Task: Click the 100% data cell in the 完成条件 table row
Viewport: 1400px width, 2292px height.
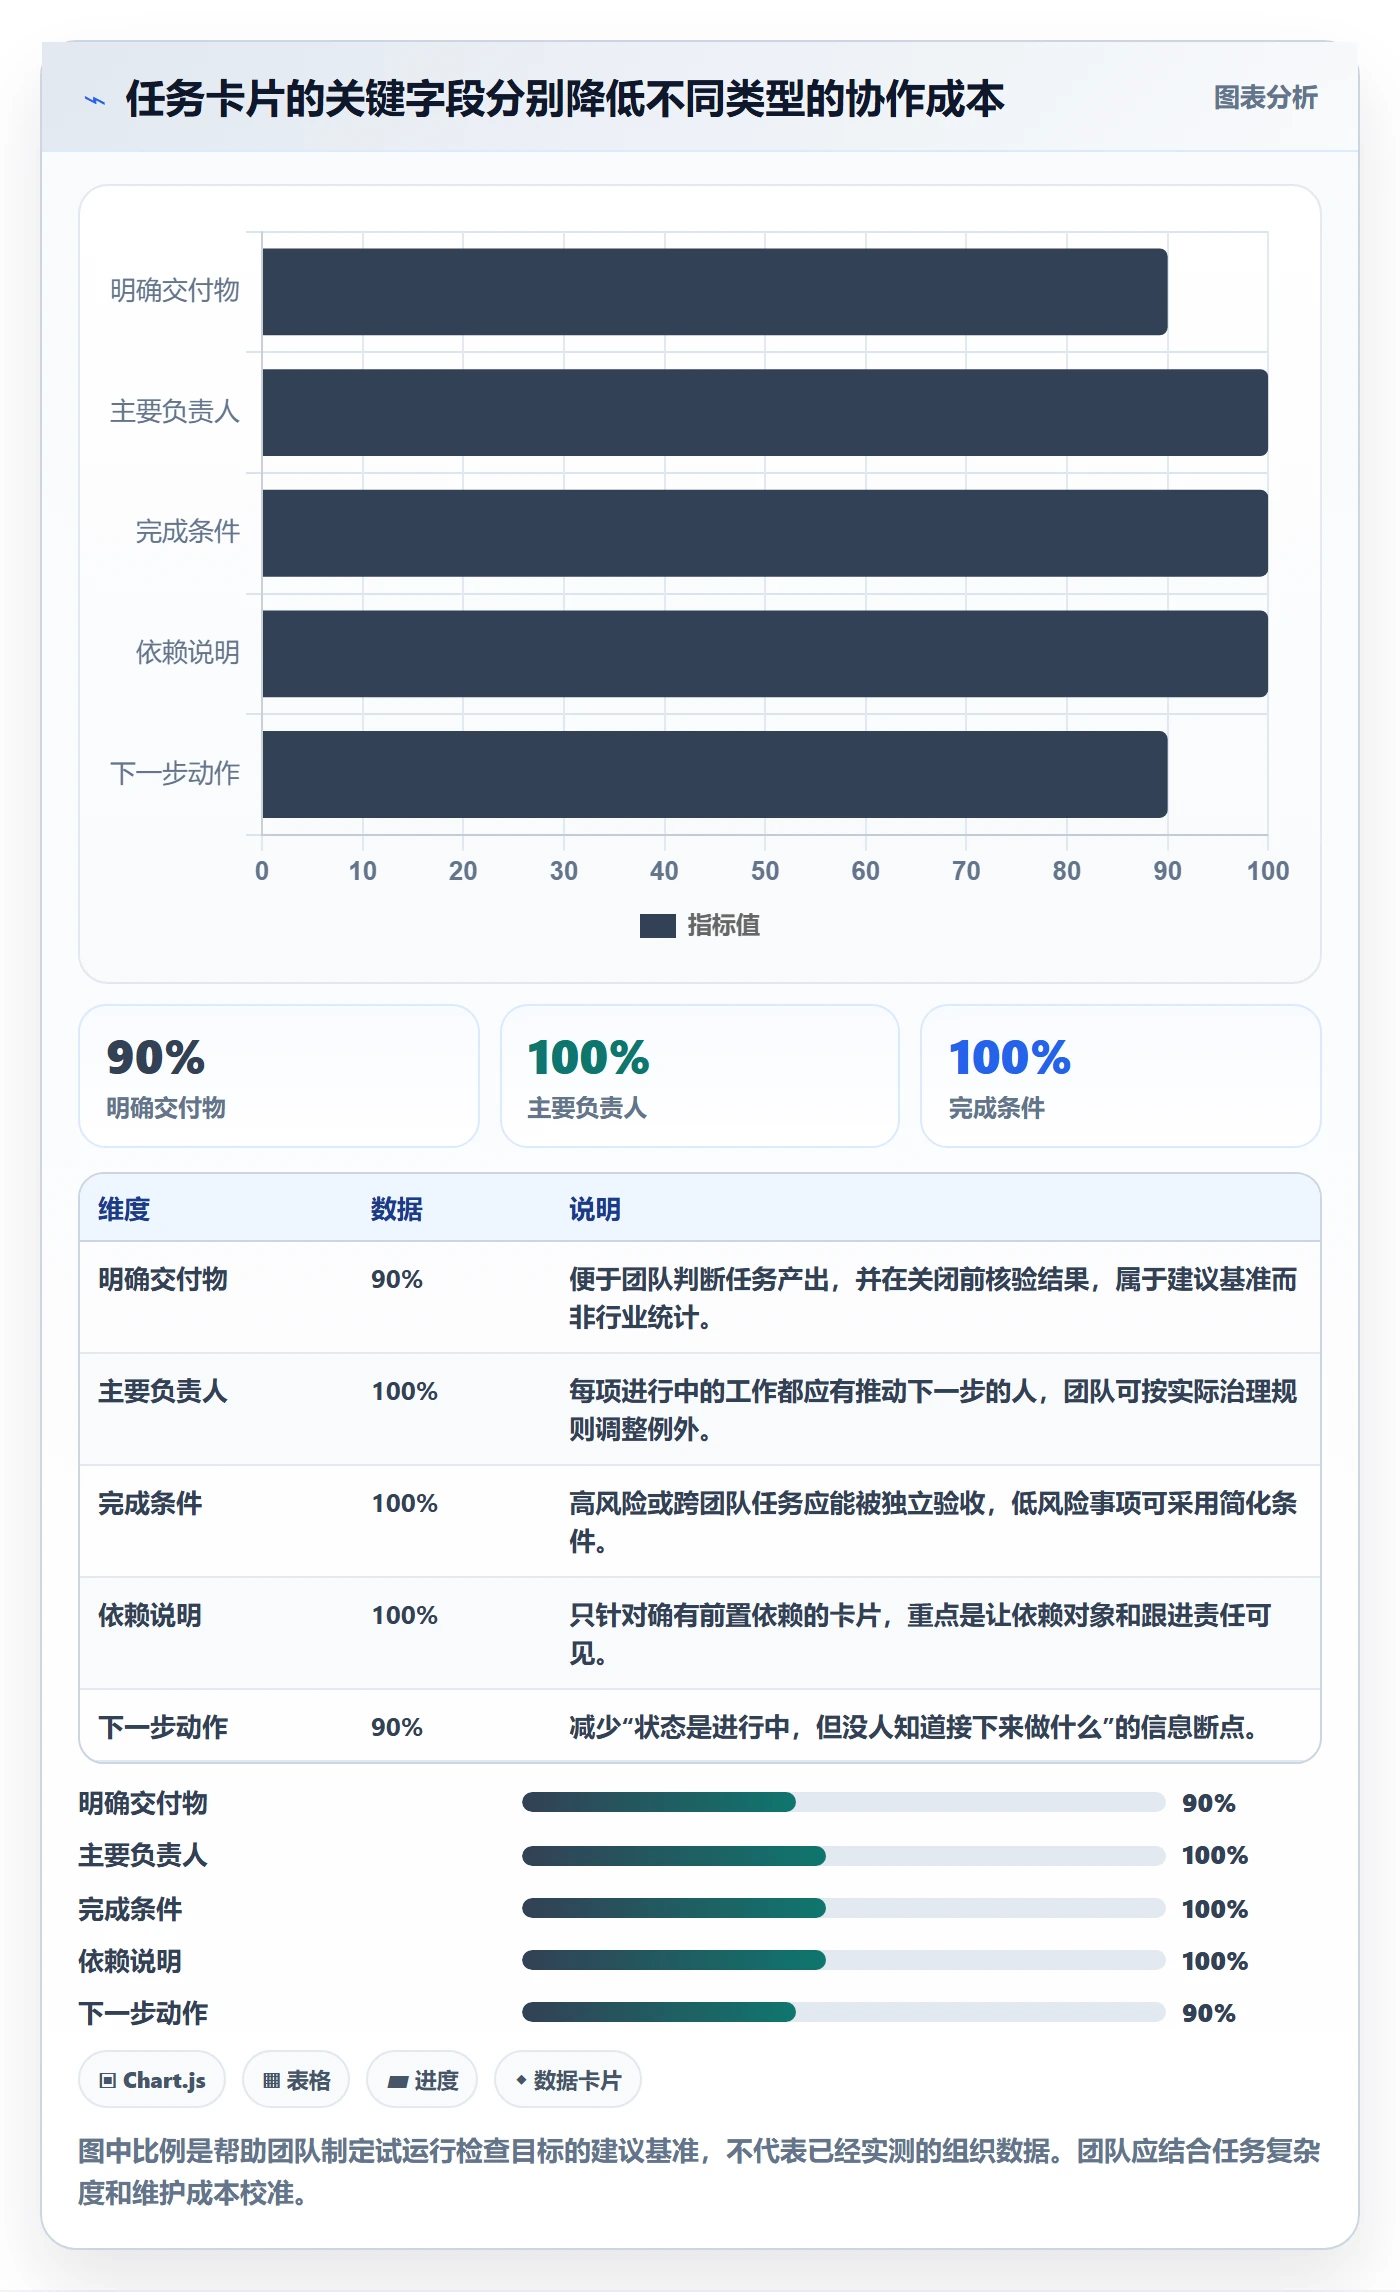Action: click(404, 1503)
